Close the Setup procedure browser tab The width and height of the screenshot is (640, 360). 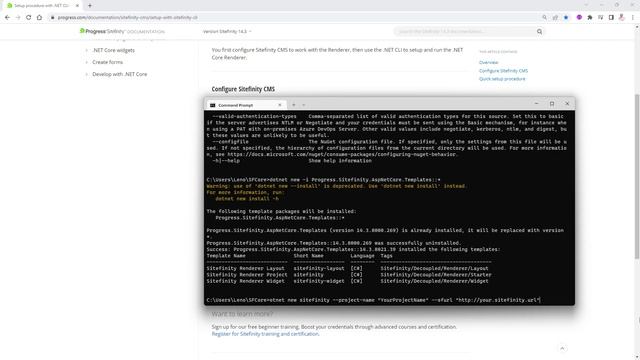77,6
